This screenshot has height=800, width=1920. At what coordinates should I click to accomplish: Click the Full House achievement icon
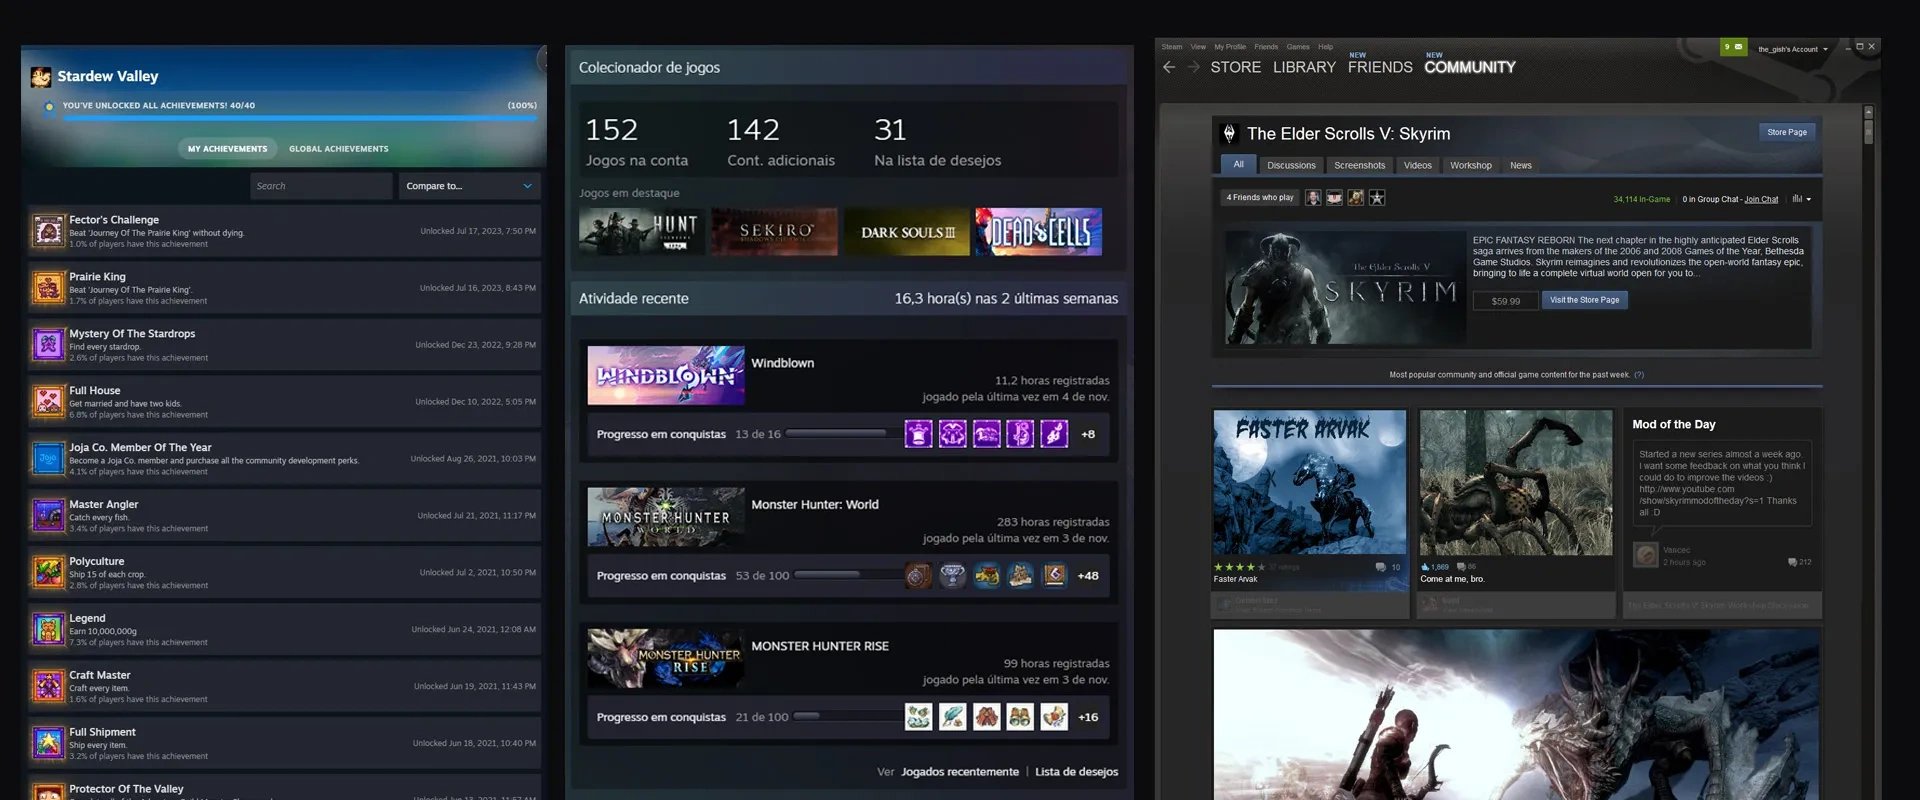[x=48, y=402]
